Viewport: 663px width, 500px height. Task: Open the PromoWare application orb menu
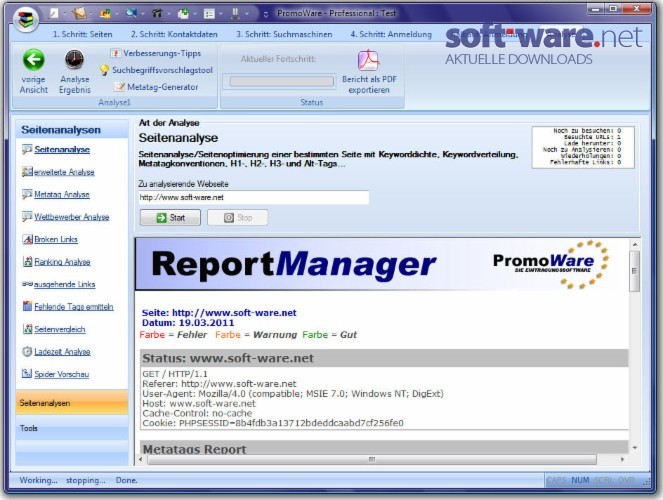pos(26,19)
